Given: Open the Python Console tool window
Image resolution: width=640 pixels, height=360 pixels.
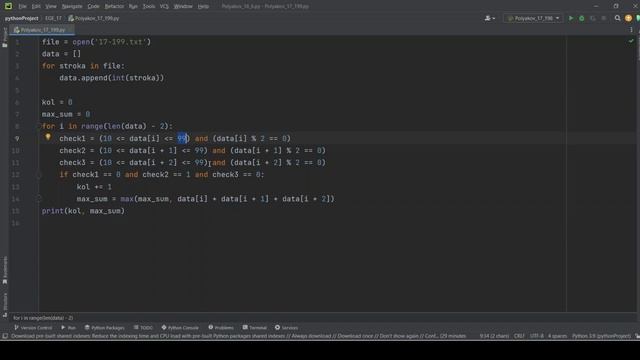Looking at the screenshot, I should (180, 327).
